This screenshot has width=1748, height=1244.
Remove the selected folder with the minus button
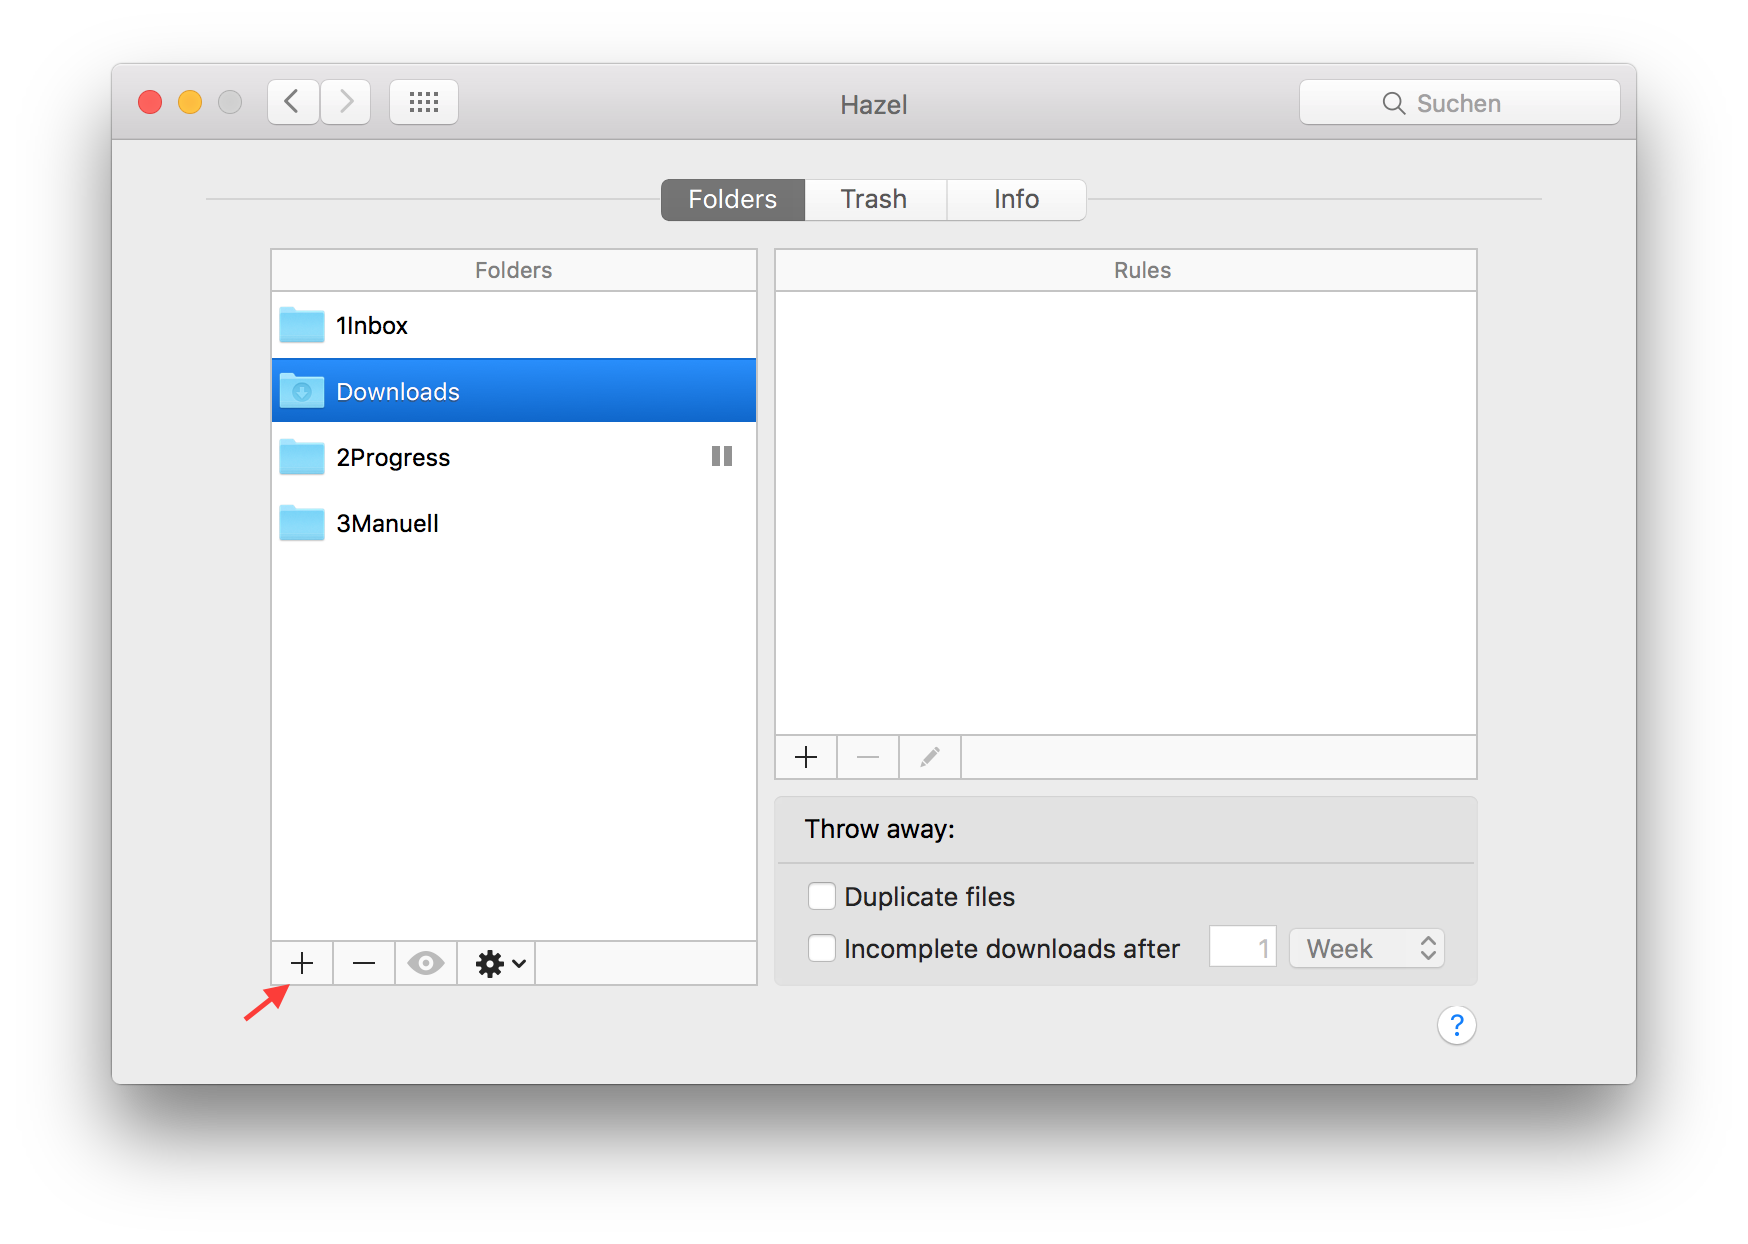(x=364, y=963)
